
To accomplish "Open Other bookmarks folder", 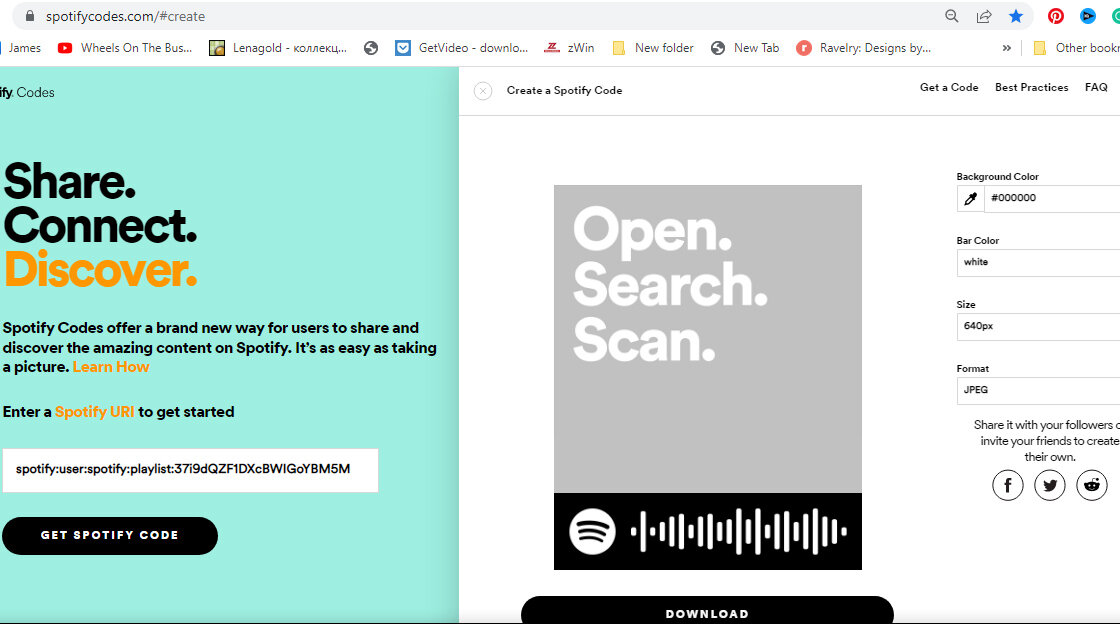I will pyautogui.click(x=1076, y=48).
